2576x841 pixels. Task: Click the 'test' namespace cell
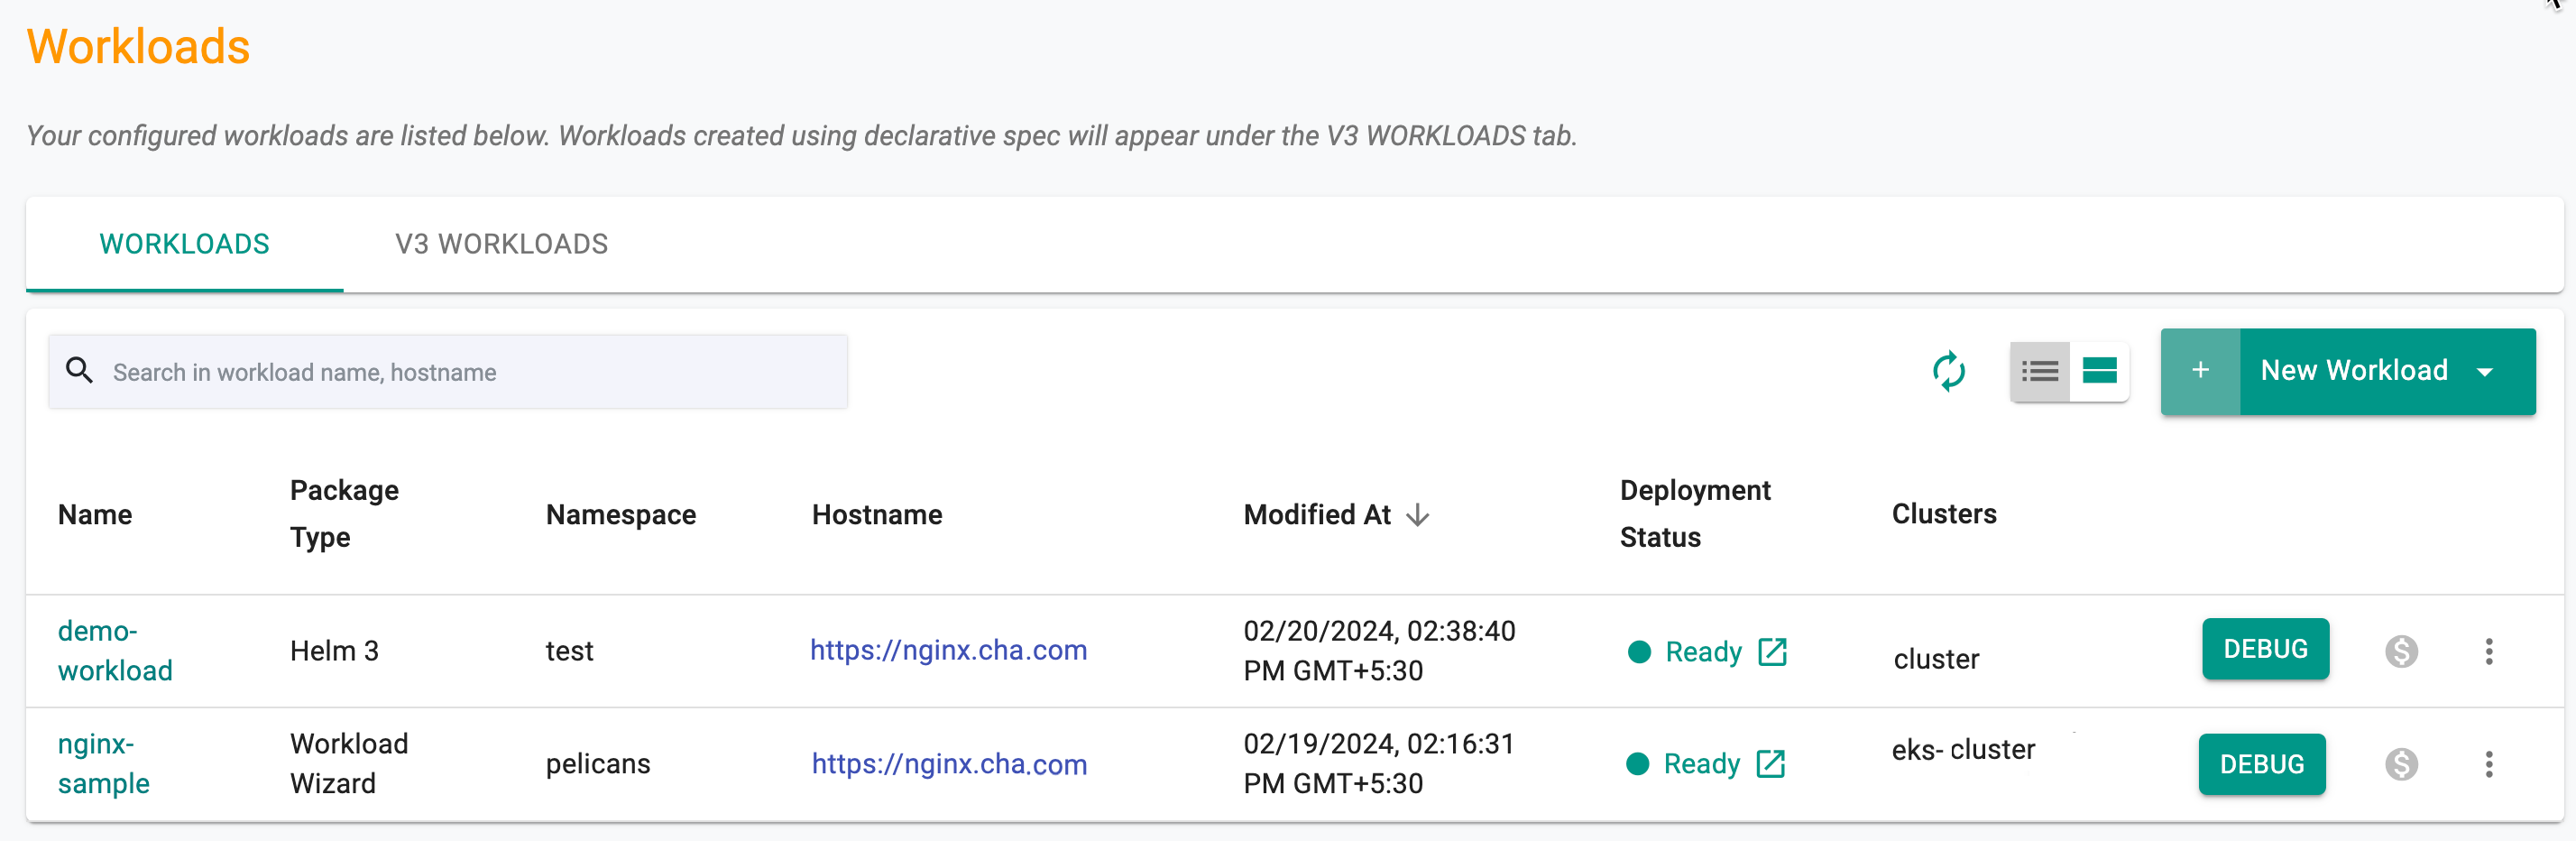click(x=569, y=651)
